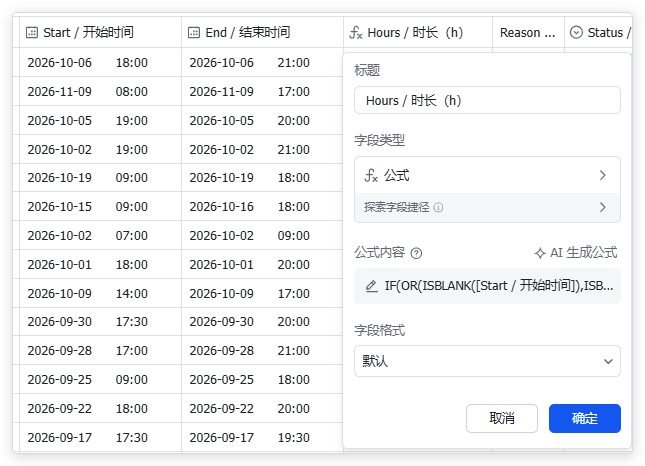645x466 pixels.
Task: Click start cell 2026-10-02 19:00
Action: 100,149
